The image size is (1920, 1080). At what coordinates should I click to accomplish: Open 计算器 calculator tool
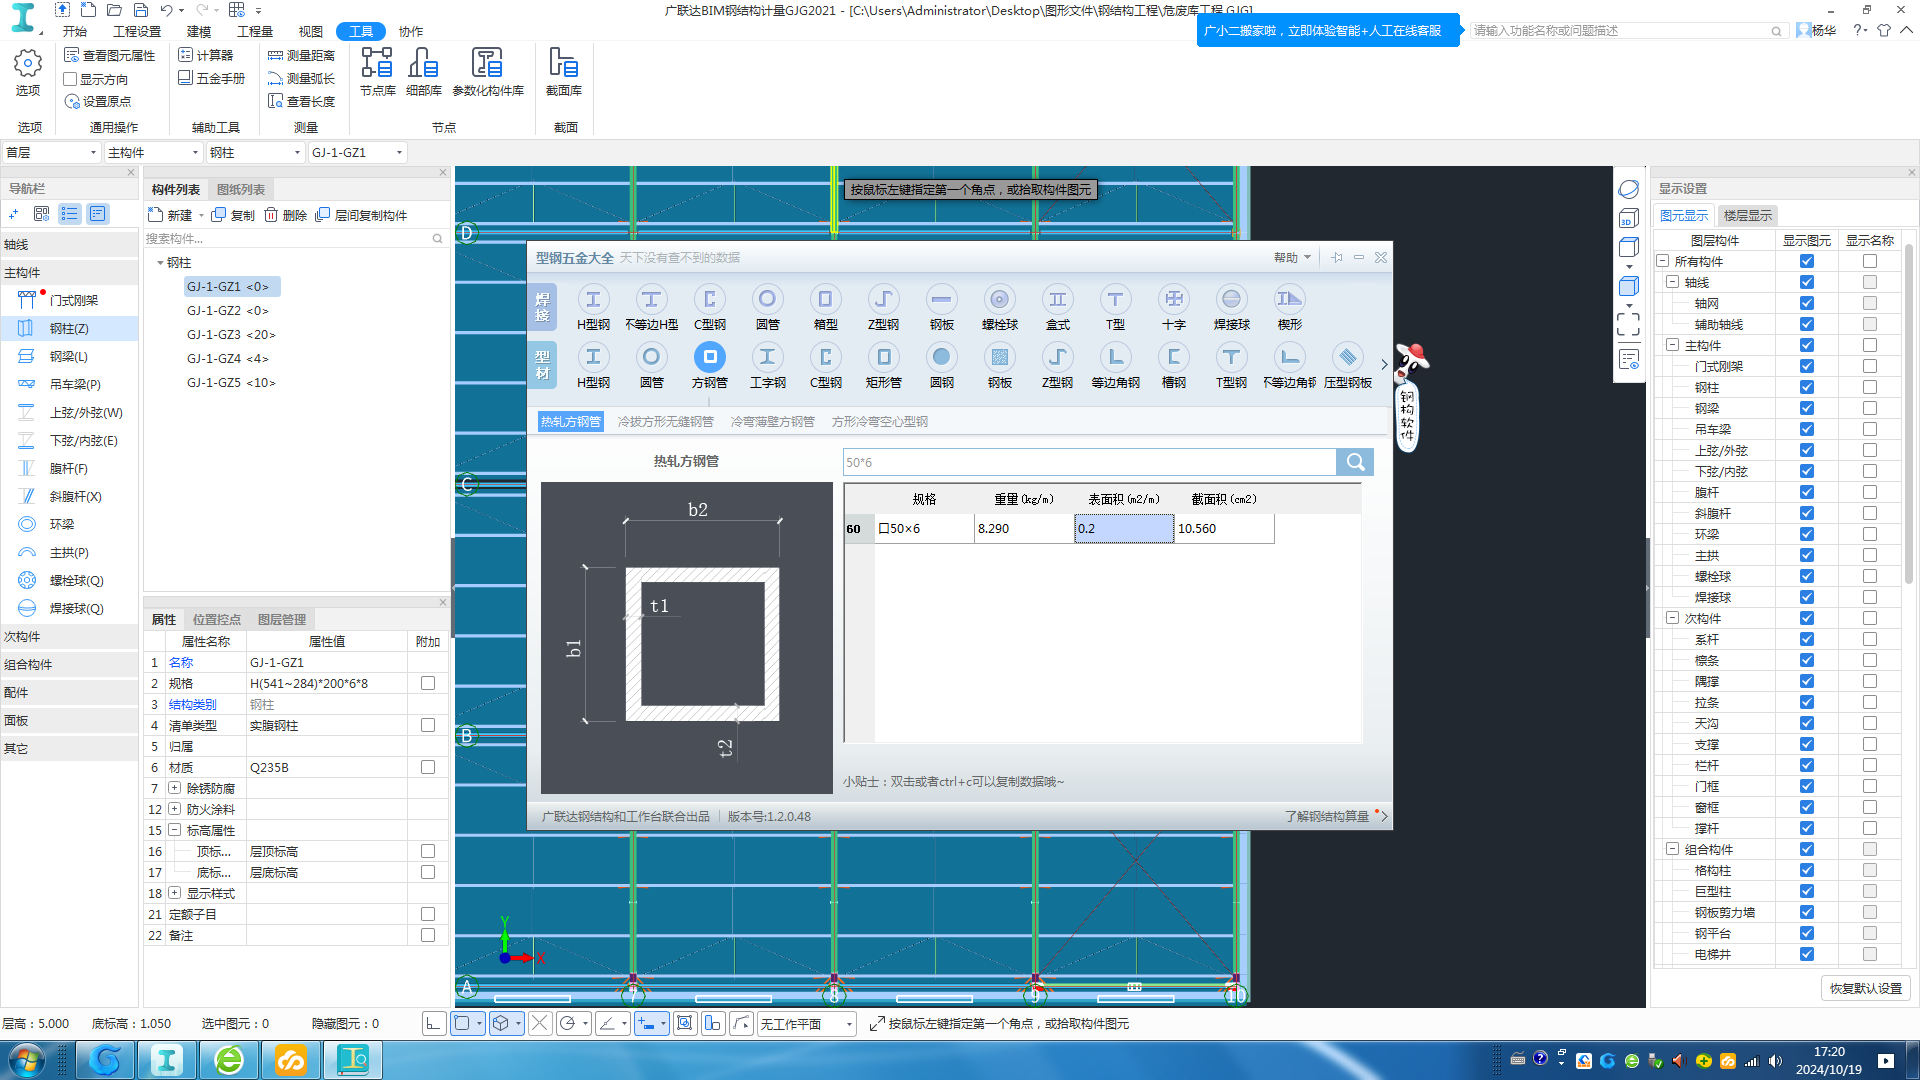coord(206,55)
